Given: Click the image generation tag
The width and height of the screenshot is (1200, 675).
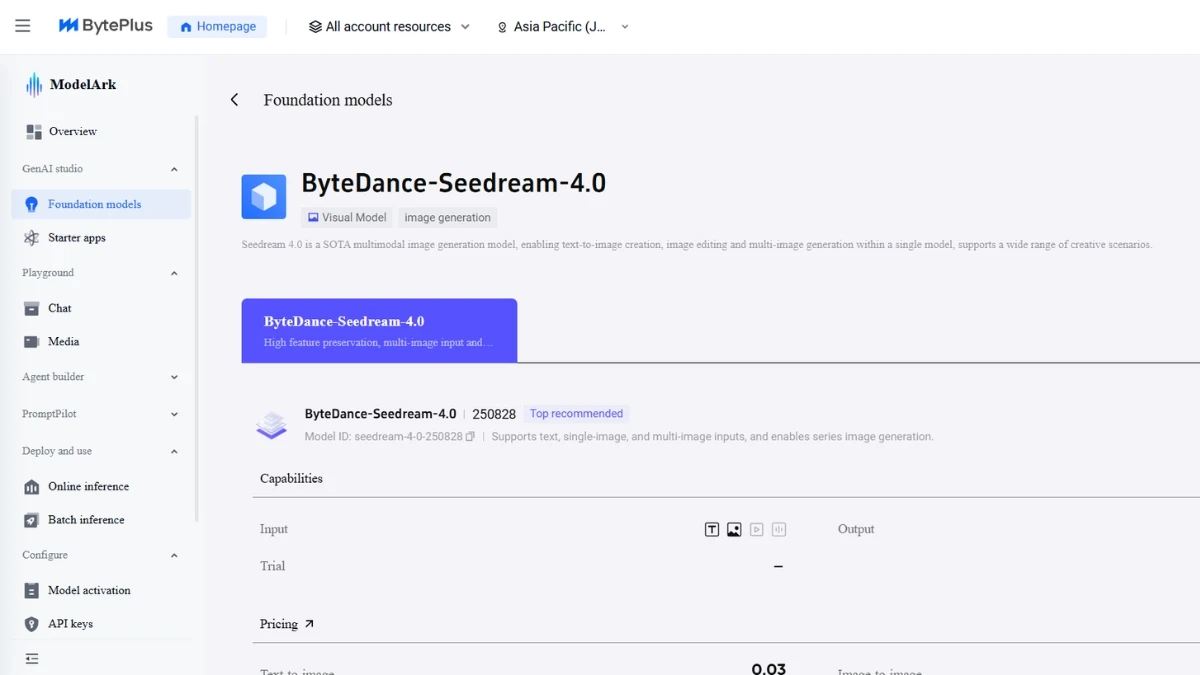Looking at the screenshot, I should click(447, 217).
